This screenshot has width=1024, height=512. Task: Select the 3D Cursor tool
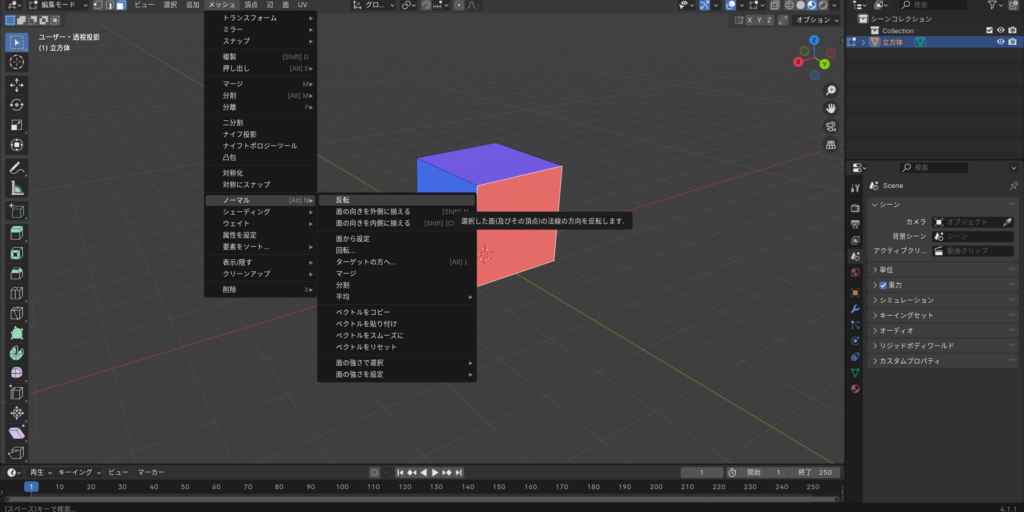coord(17,62)
